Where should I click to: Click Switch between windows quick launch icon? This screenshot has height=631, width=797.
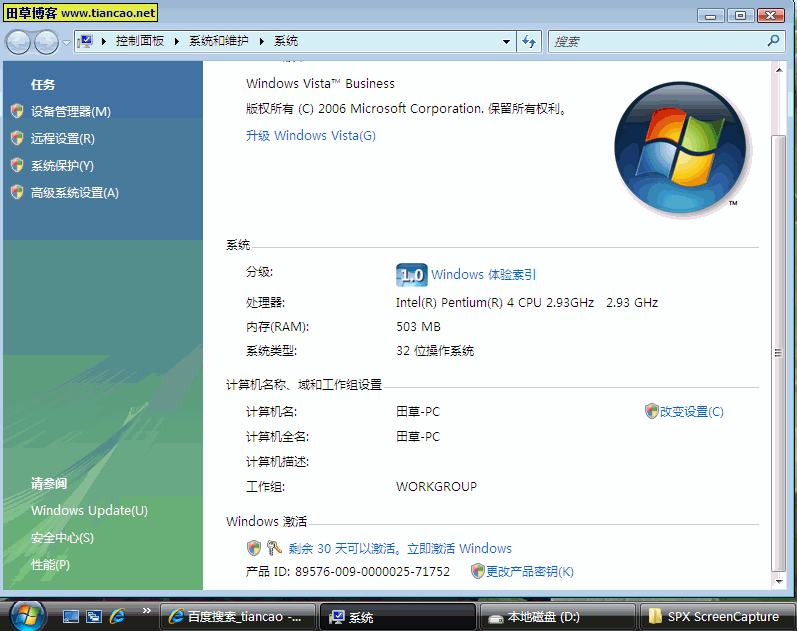coord(94,617)
